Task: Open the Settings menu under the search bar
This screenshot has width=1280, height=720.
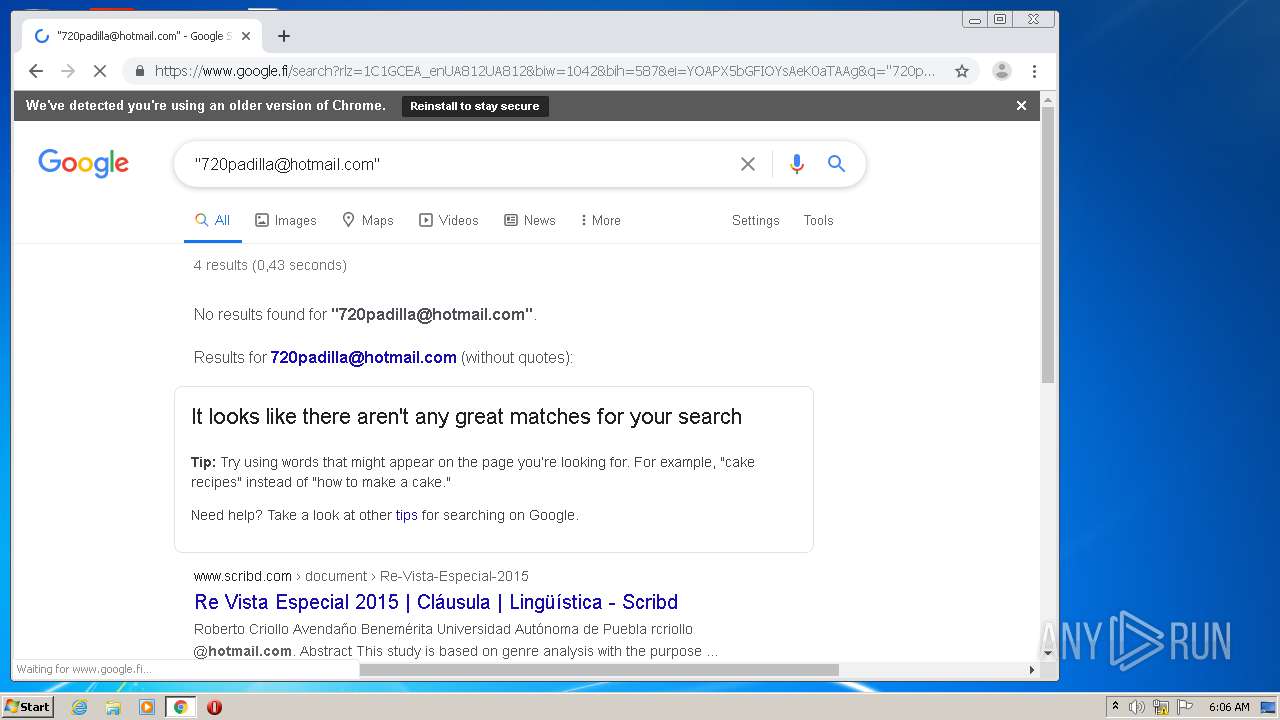Action: 756,220
